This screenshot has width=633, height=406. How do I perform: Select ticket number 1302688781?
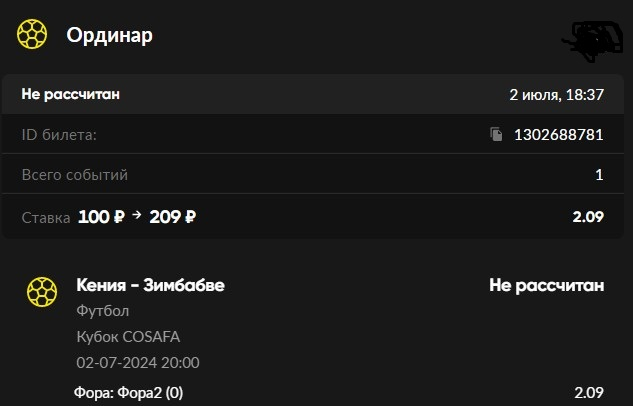[x=559, y=134]
